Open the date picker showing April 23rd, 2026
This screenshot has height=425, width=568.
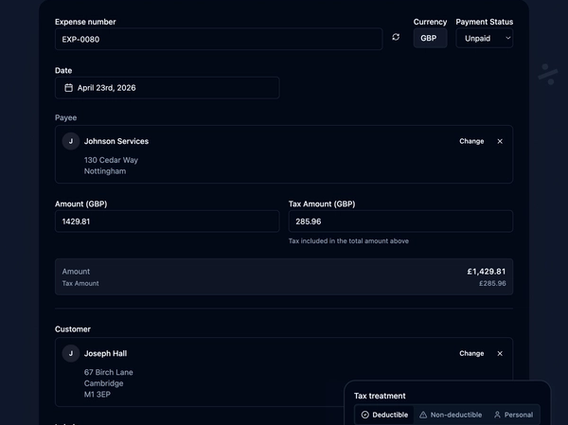pyautogui.click(x=167, y=88)
